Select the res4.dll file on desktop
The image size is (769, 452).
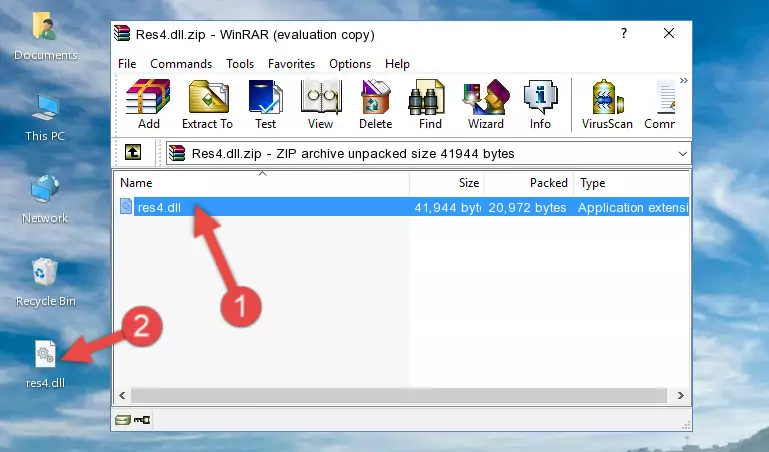(45, 365)
